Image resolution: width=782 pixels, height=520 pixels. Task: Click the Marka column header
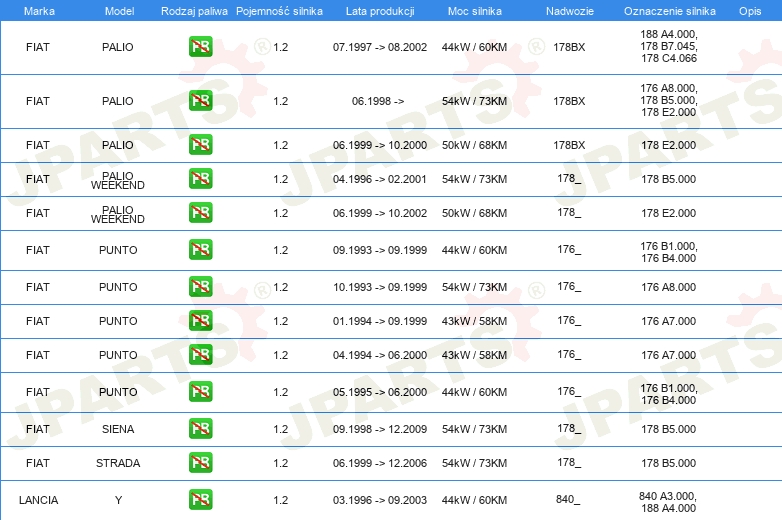[x=39, y=11]
